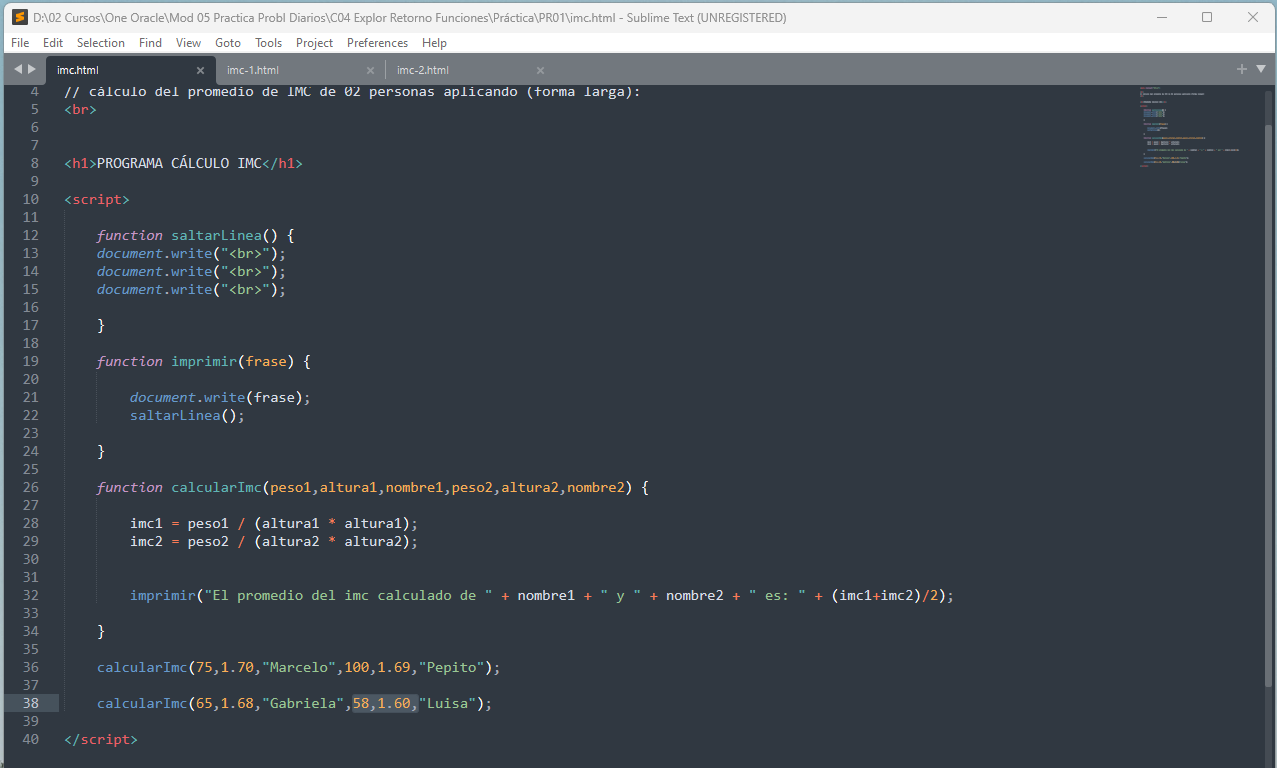1277x768 pixels.
Task: Click line number 12 in the gutter
Action: (x=30, y=235)
